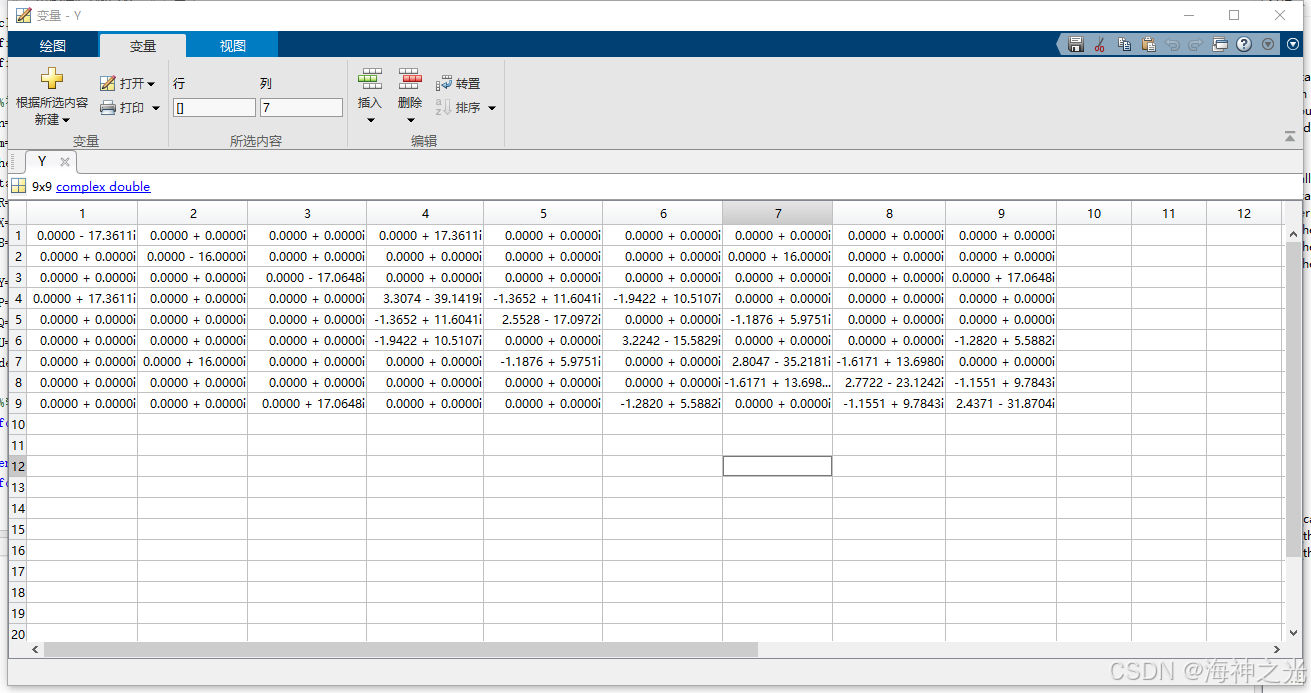The width and height of the screenshot is (1311, 693).
Task: Switch to the 变量 tab
Action: pyautogui.click(x=142, y=45)
